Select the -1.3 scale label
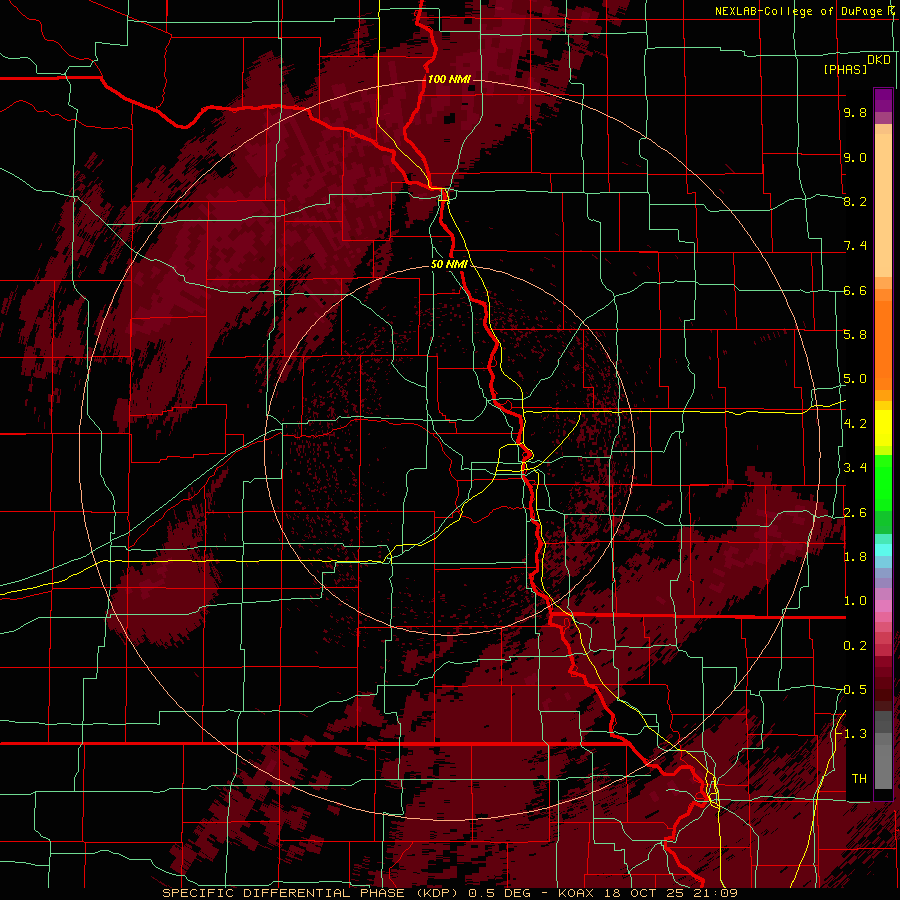The width and height of the screenshot is (900, 900). pos(852,734)
